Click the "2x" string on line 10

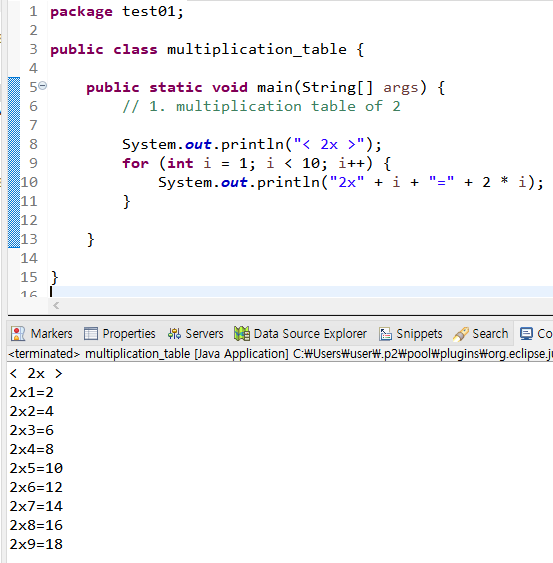pyautogui.click(x=347, y=182)
